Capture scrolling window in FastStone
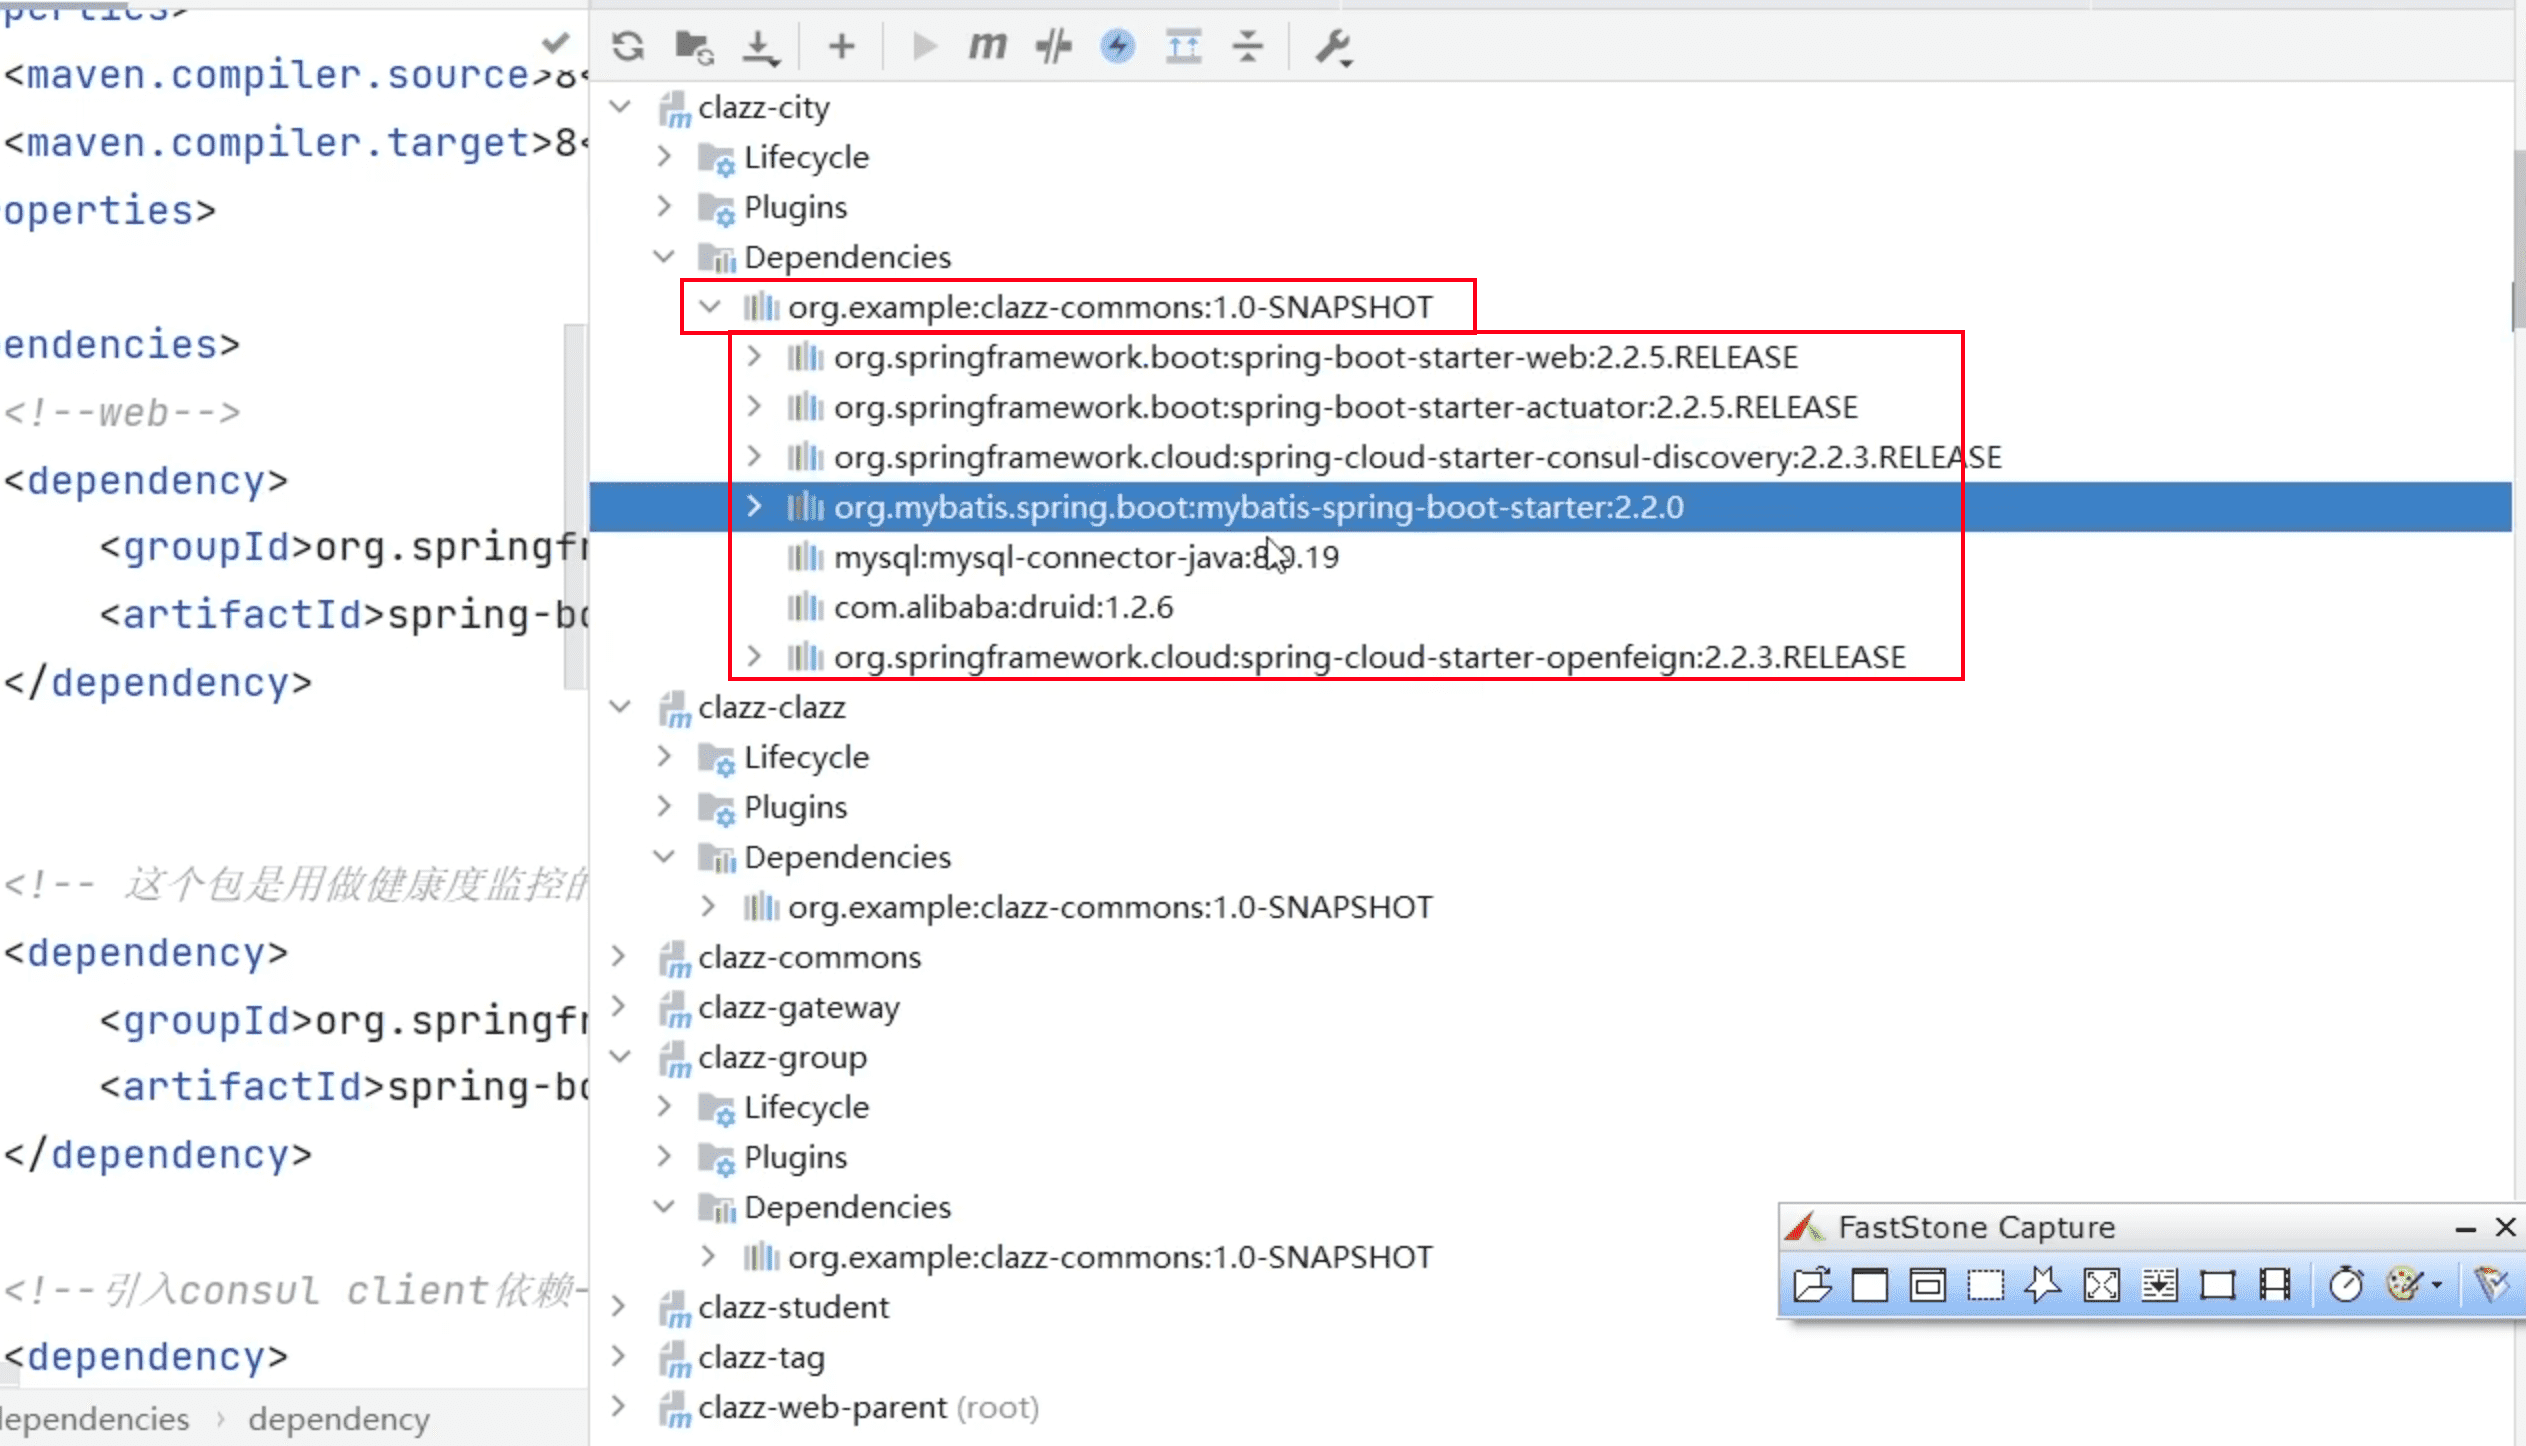 tap(2159, 1284)
